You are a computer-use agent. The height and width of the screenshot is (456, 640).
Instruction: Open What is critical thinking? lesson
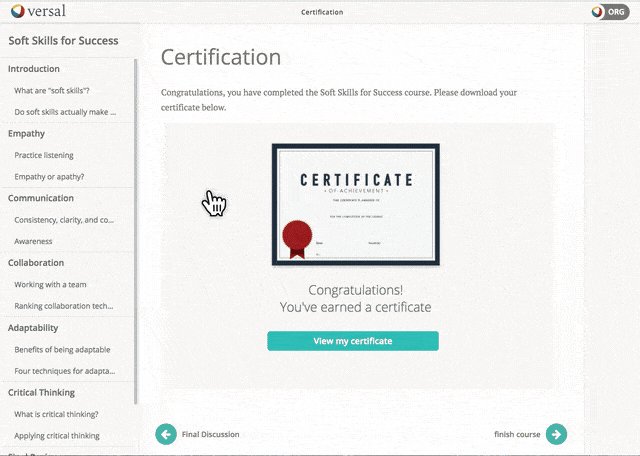click(x=56, y=414)
